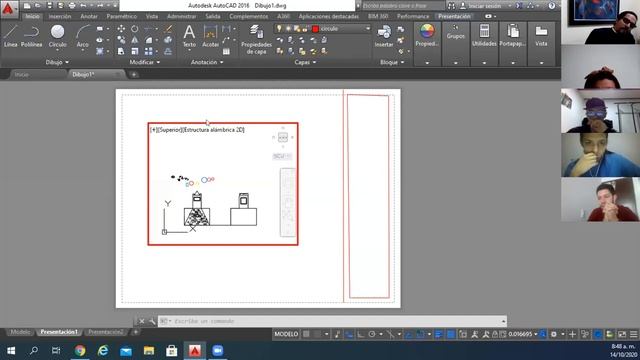Switch to the Paramétrico ribbon tab
The height and width of the screenshot is (360, 640).
coord(122,16)
